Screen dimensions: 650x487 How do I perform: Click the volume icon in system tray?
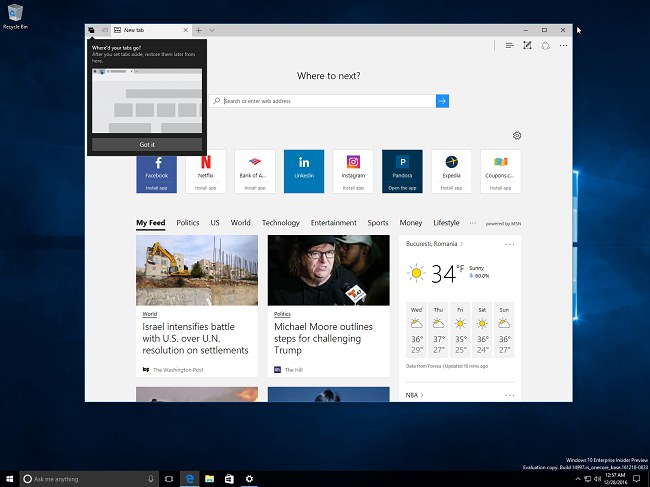[597, 479]
